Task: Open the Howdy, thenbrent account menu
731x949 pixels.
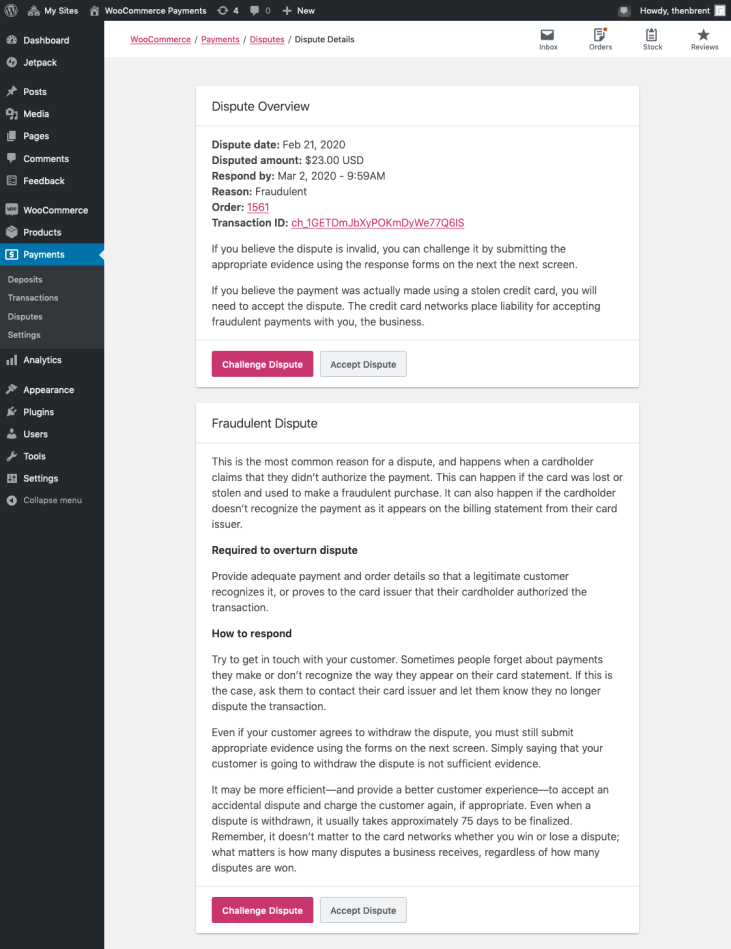Action: pyautogui.click(x=672, y=10)
